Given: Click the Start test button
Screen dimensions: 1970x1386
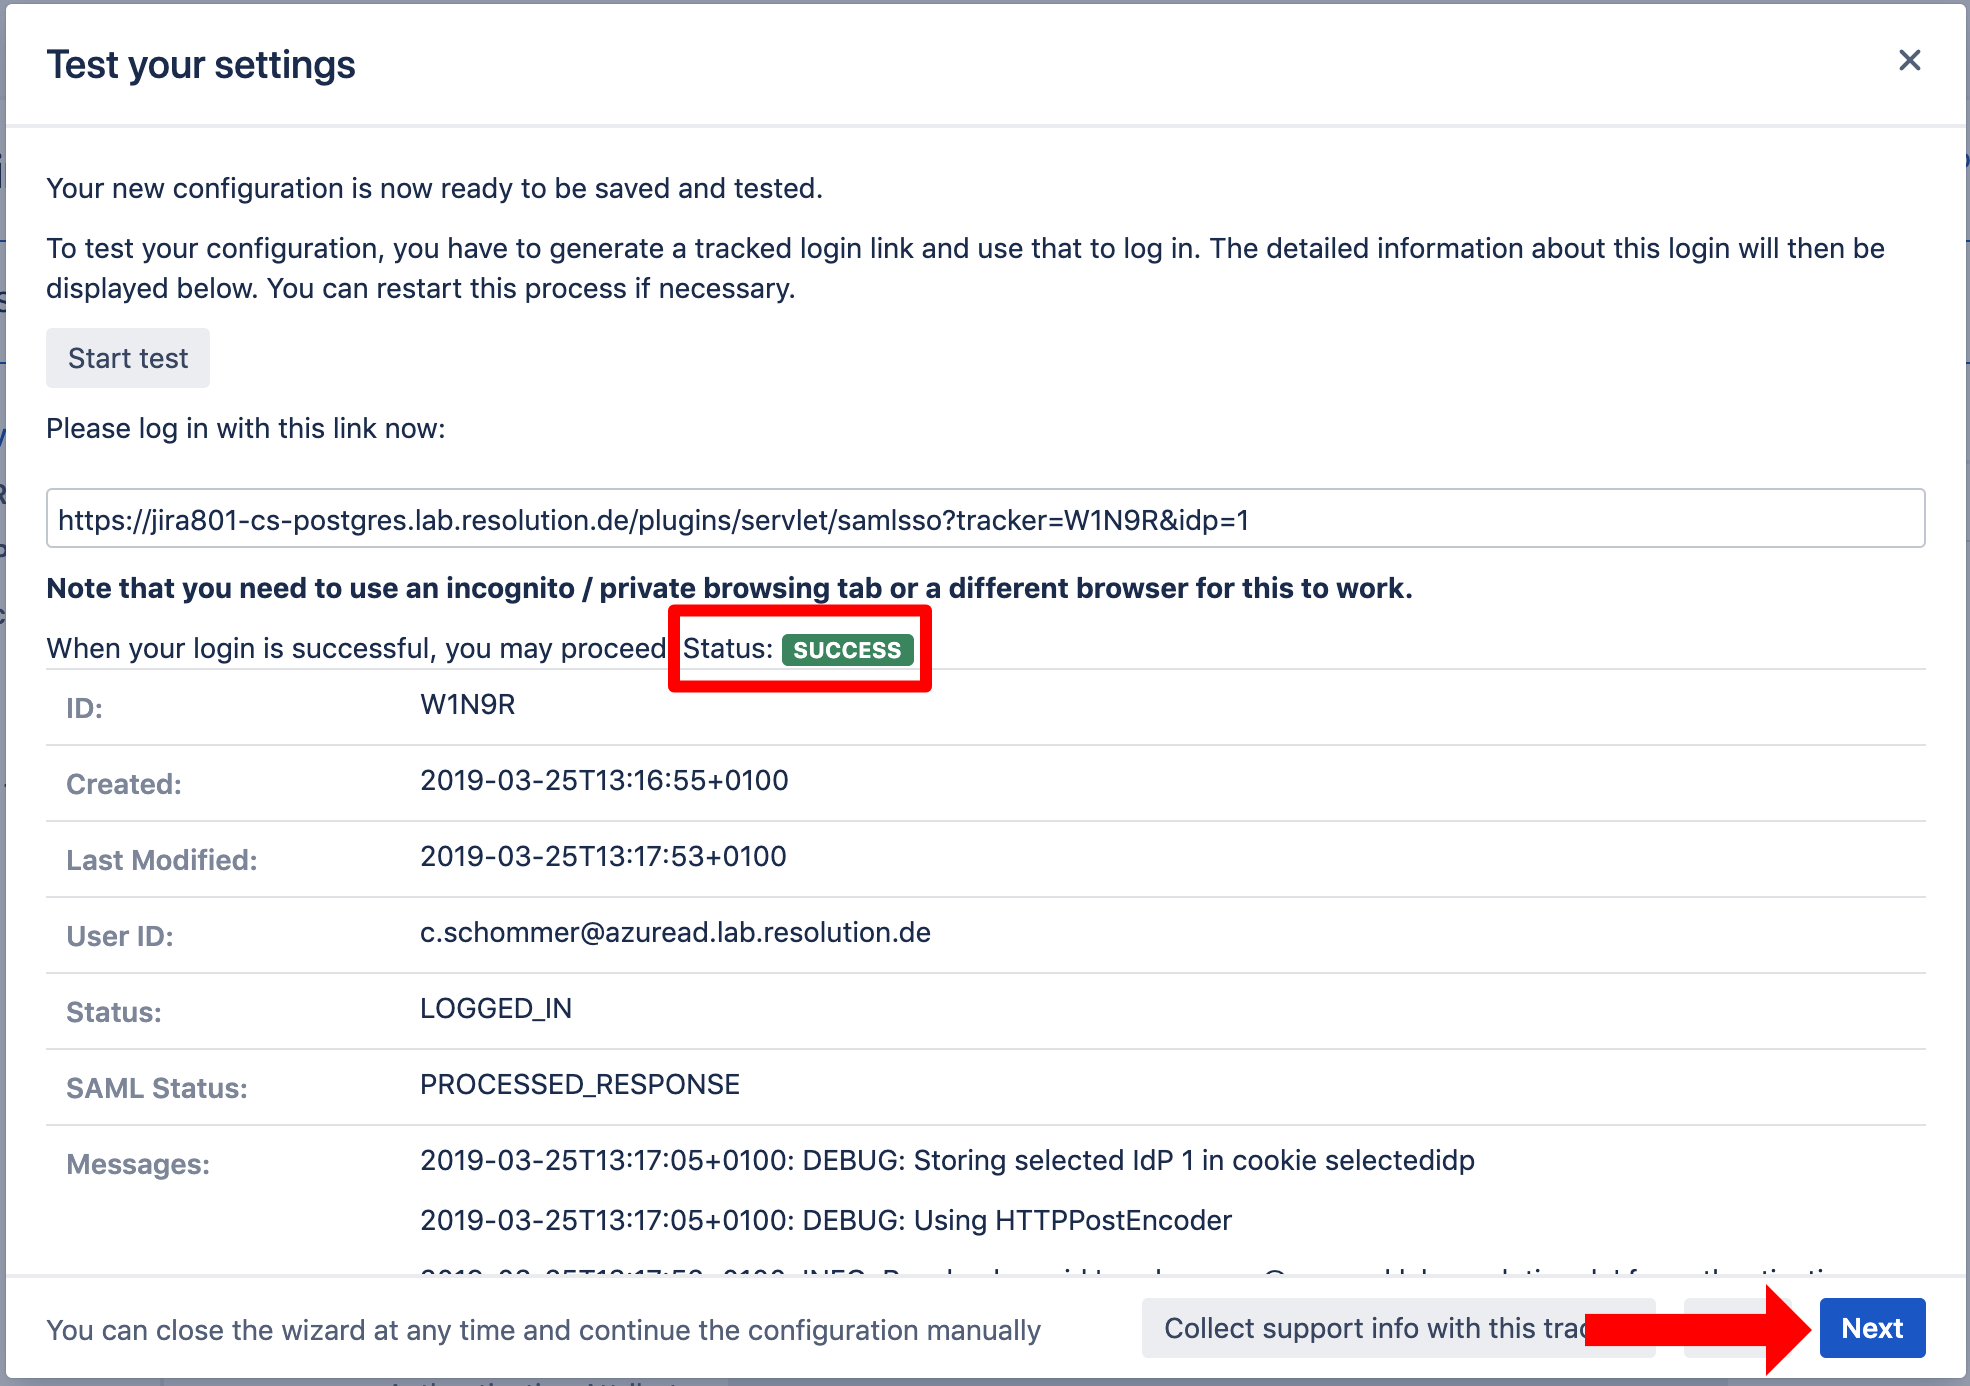Looking at the screenshot, I should point(128,358).
